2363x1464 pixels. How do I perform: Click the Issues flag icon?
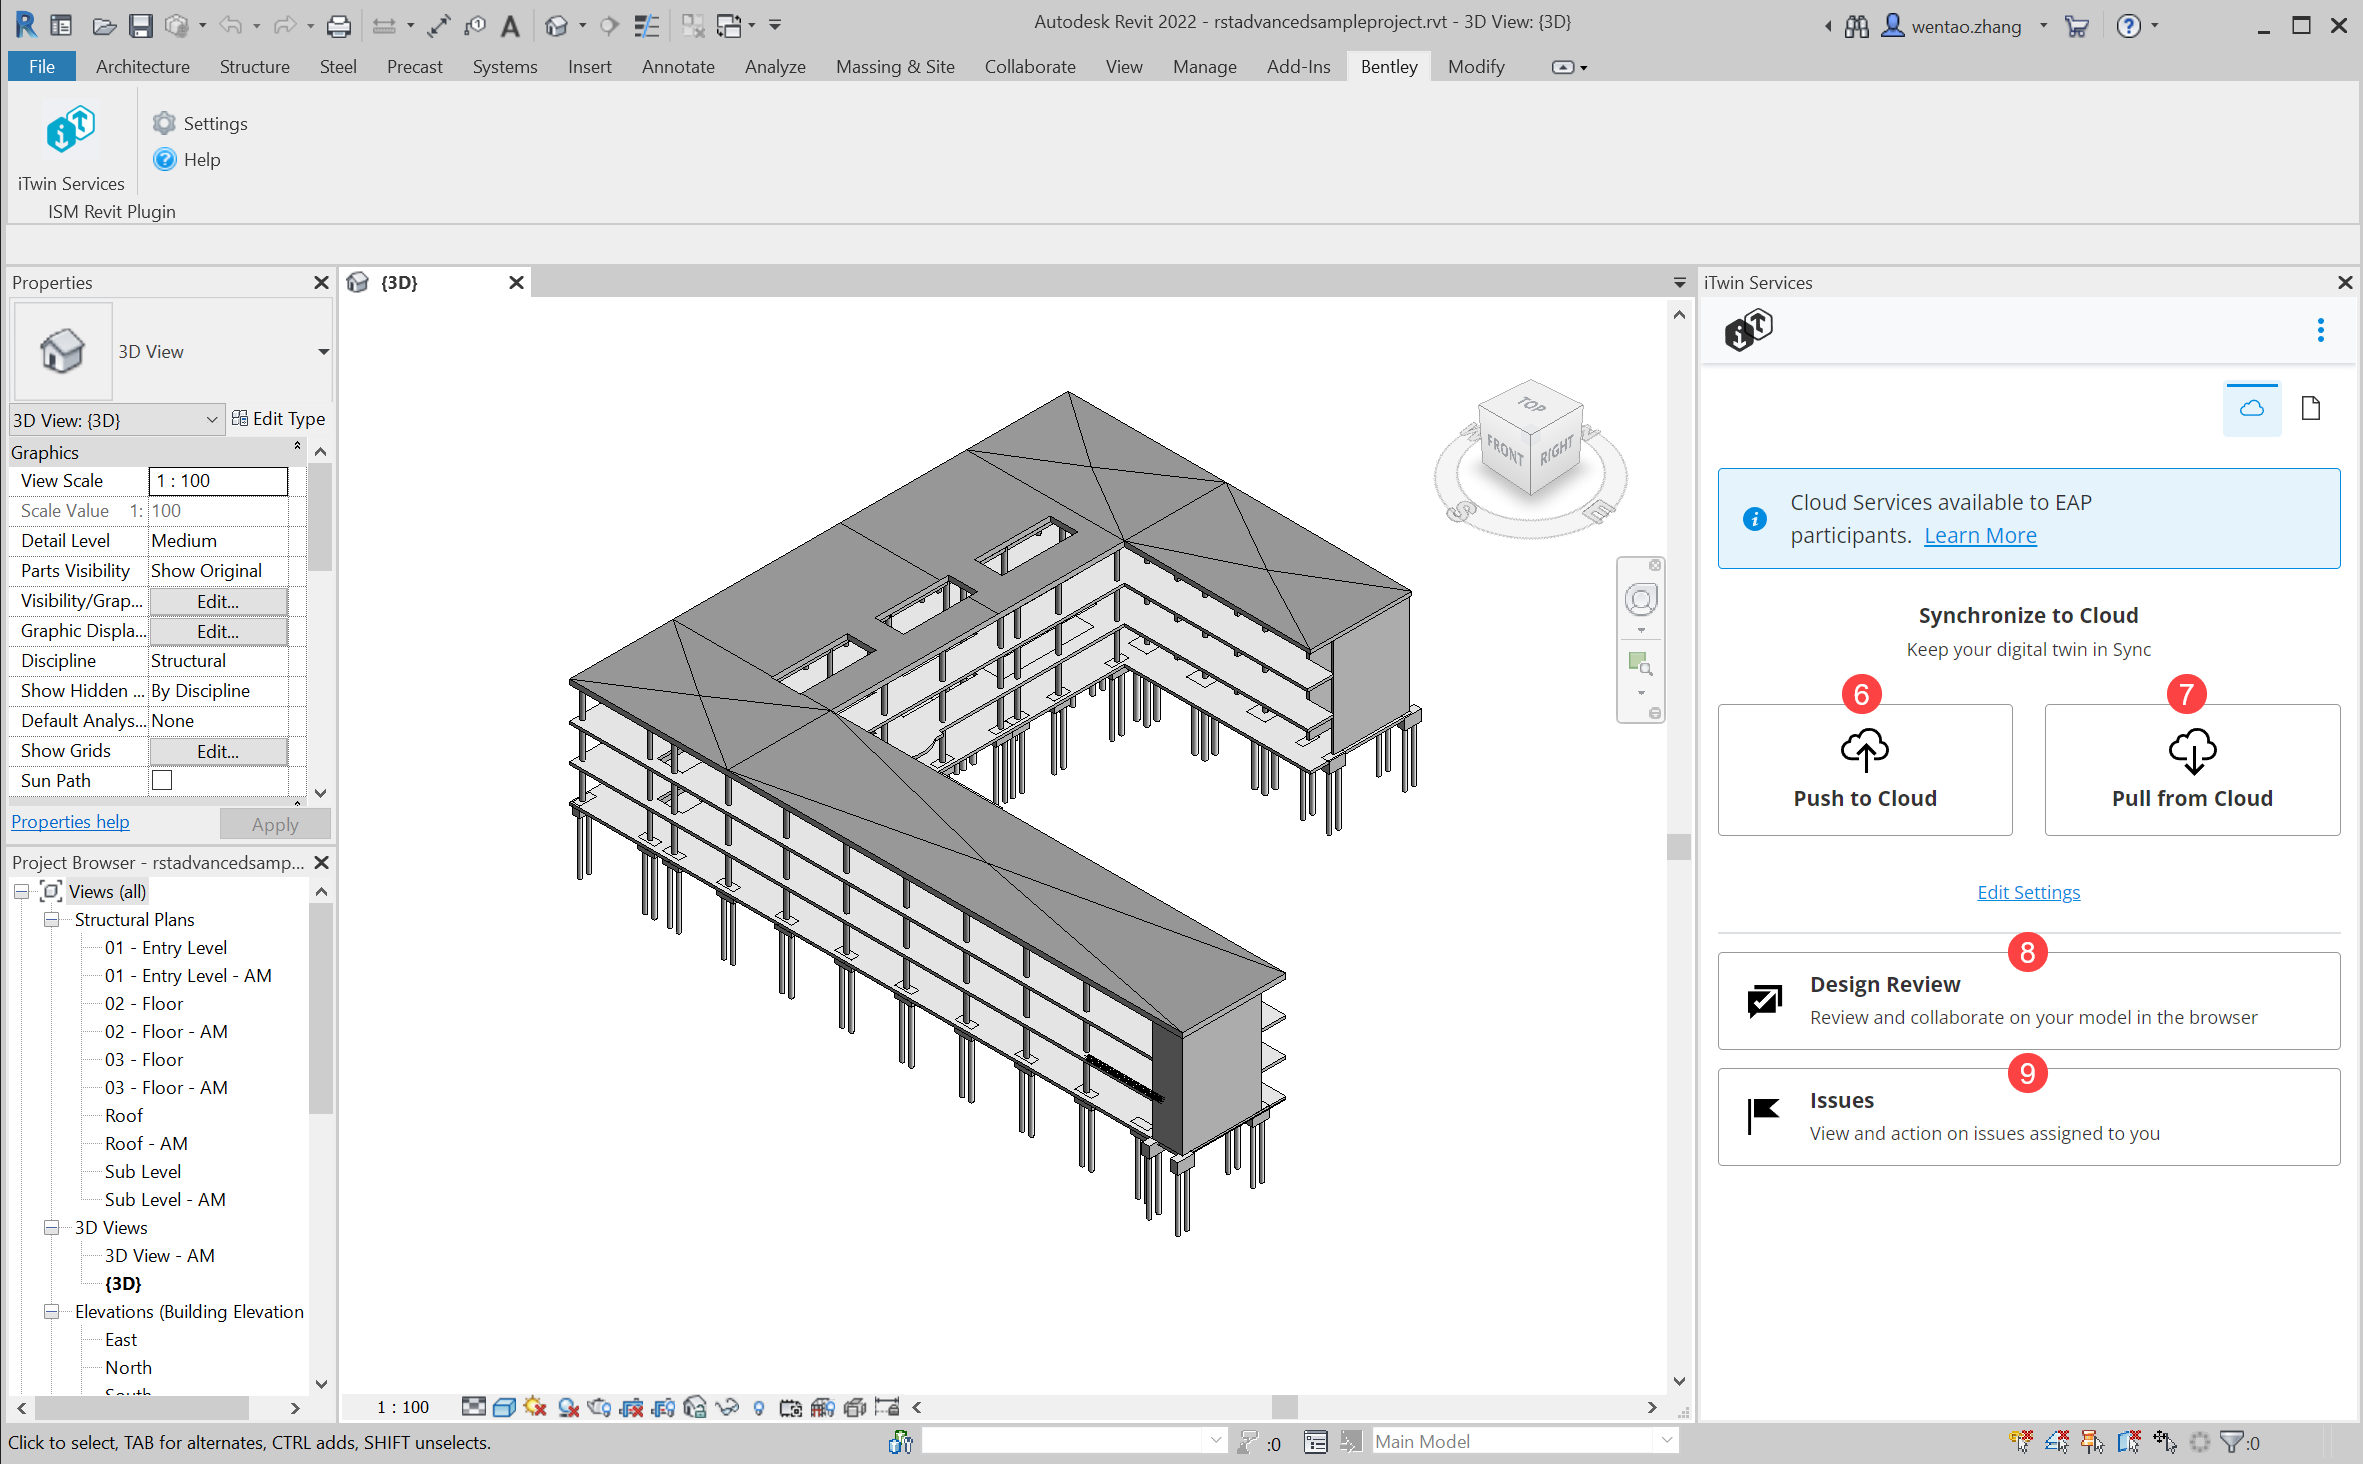[1764, 1116]
